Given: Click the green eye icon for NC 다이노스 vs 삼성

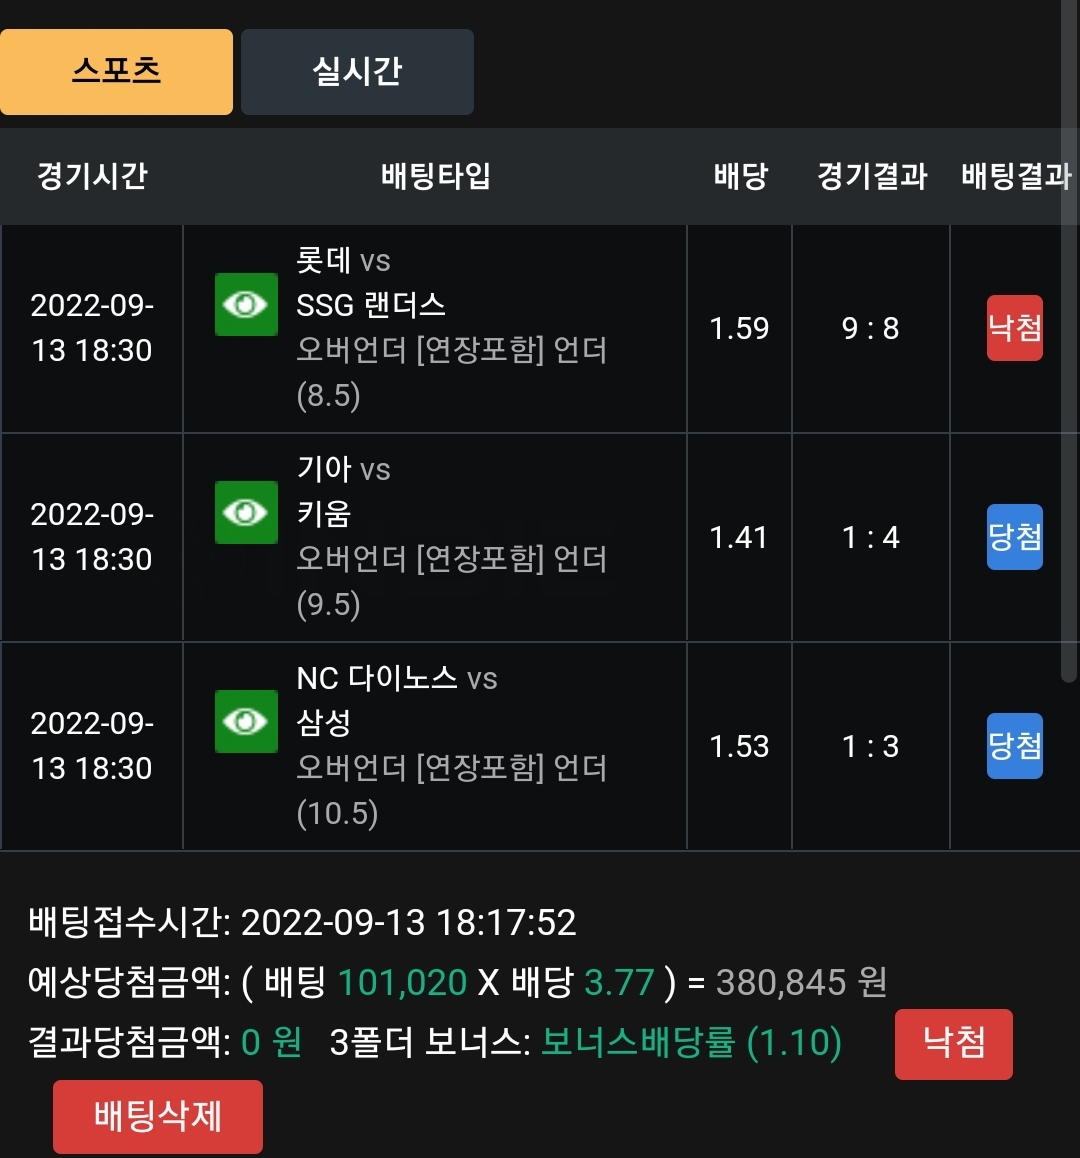Looking at the screenshot, I should coord(246,722).
